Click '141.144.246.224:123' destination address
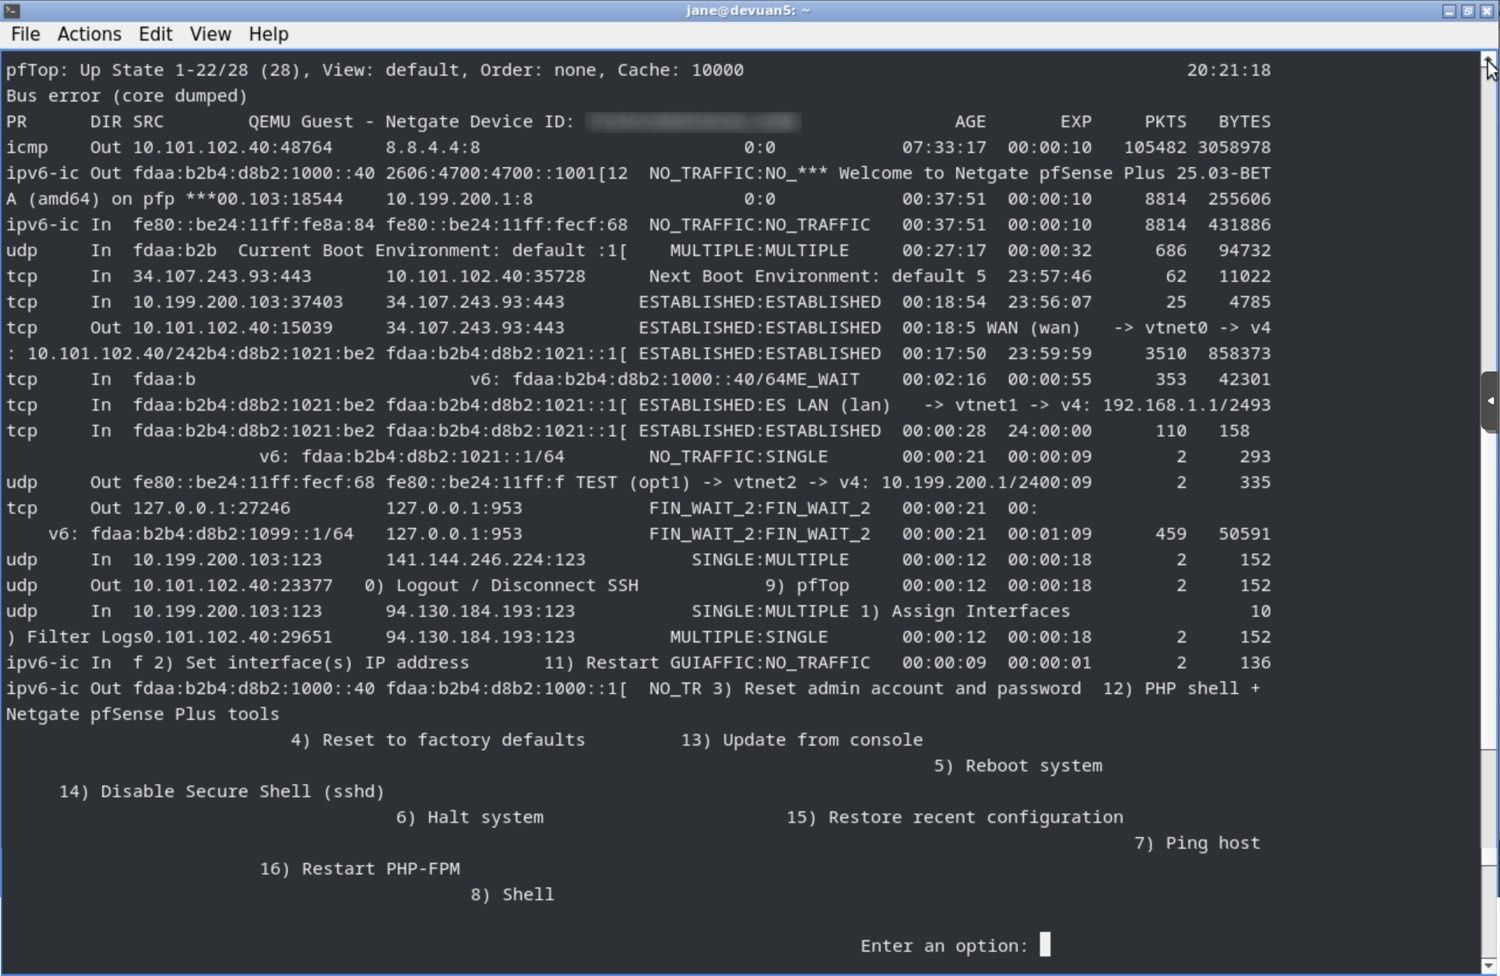This screenshot has height=976, width=1500. click(x=486, y=559)
